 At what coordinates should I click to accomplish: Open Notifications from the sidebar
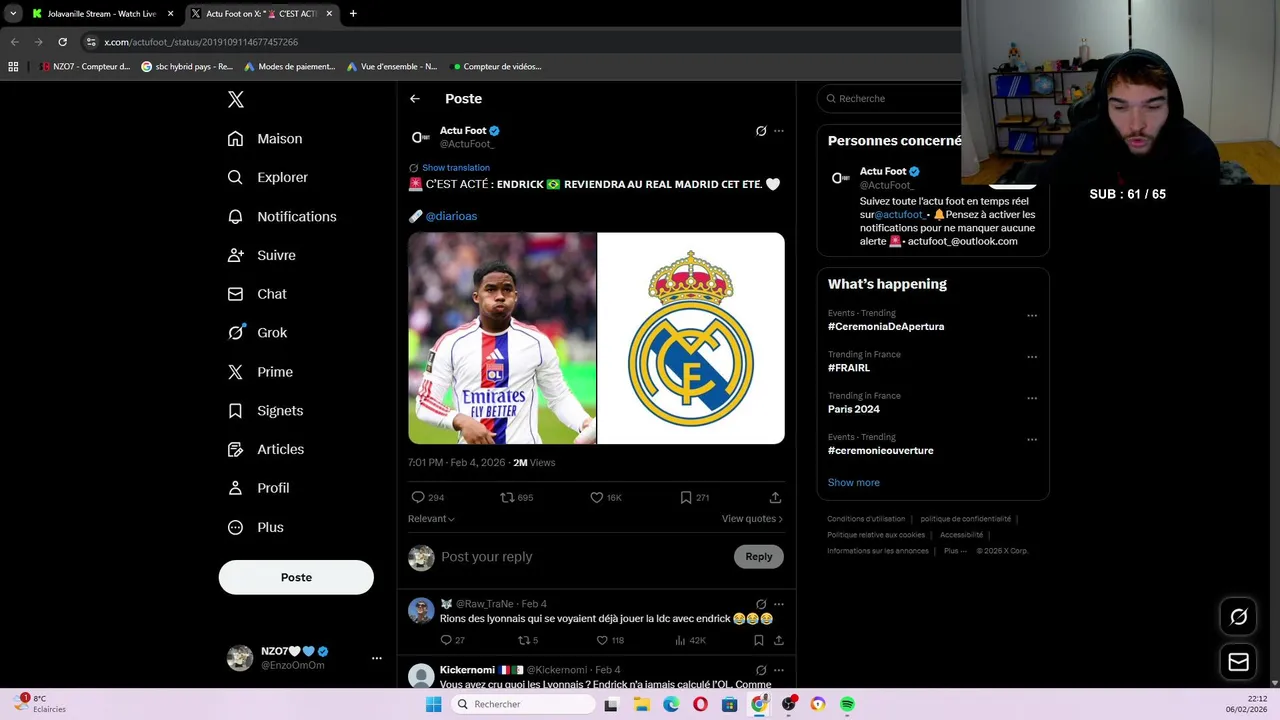(x=282, y=216)
